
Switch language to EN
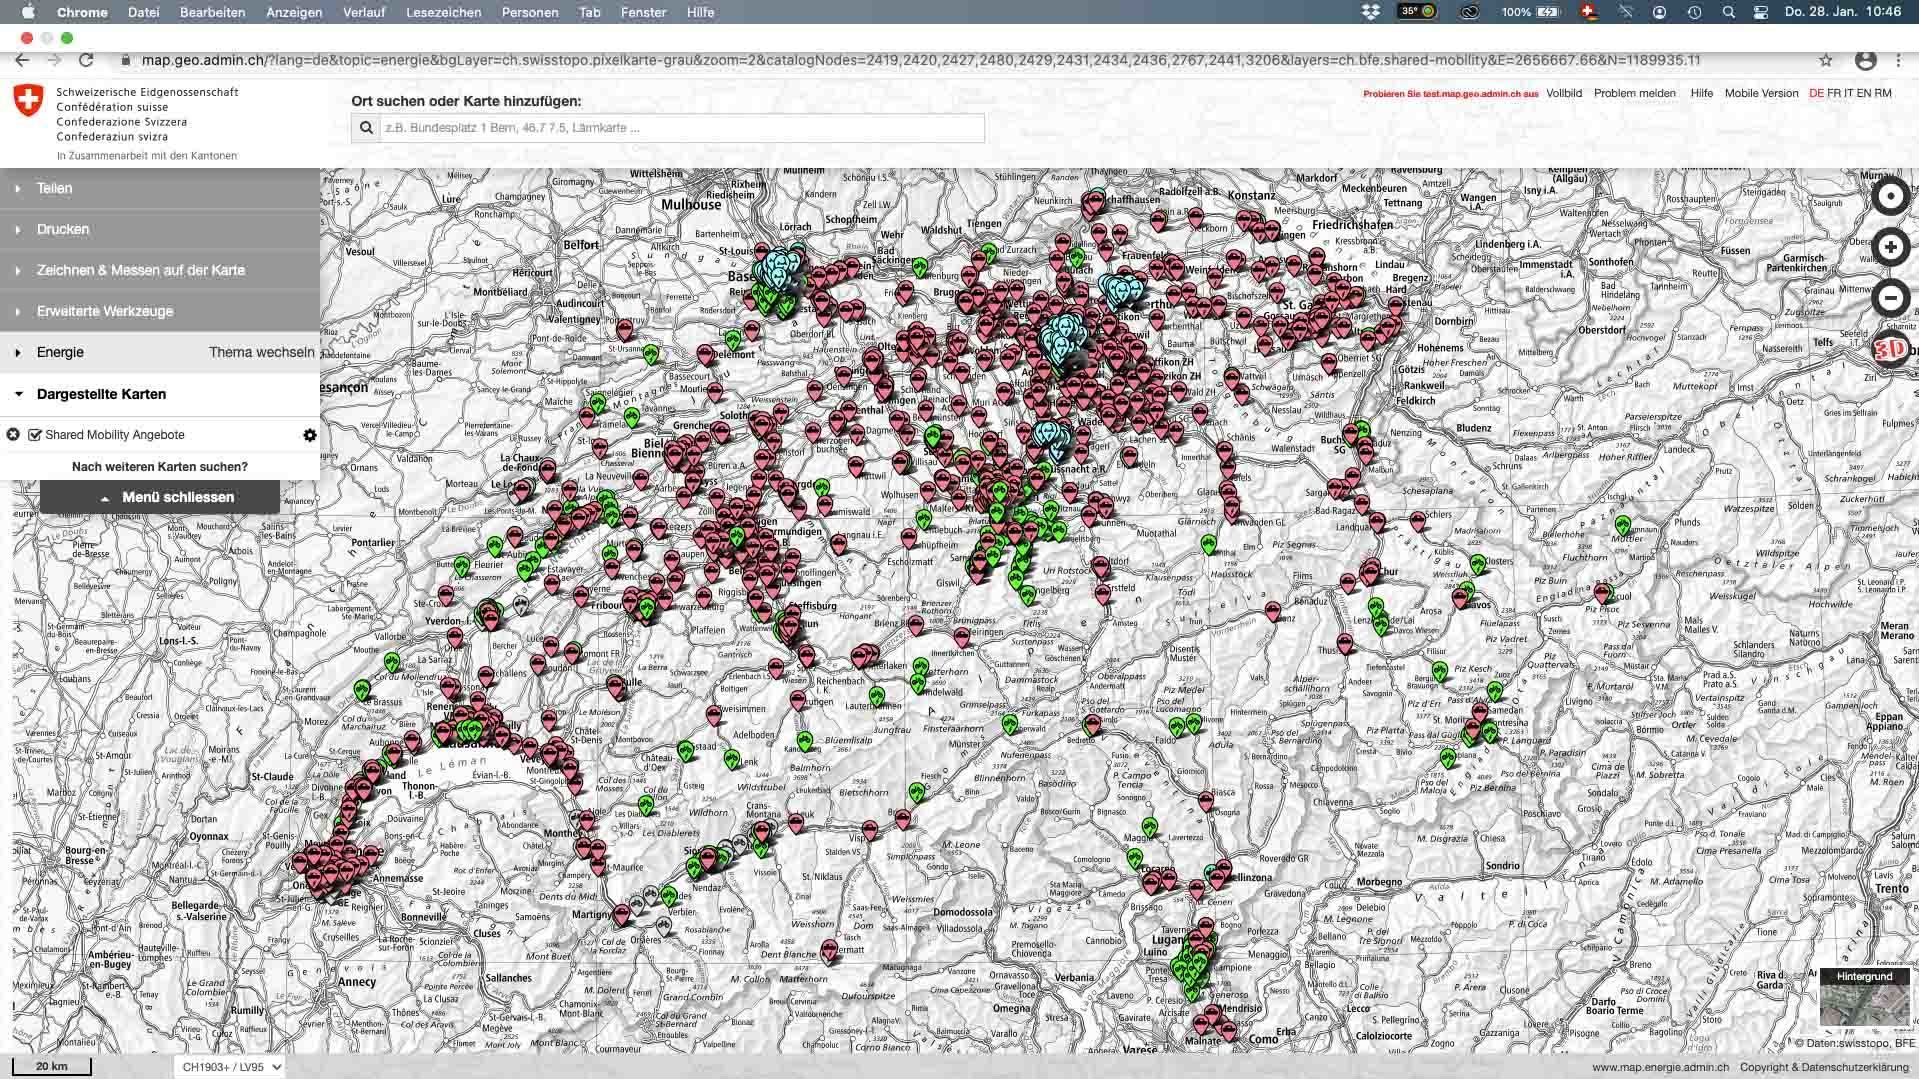point(1864,93)
